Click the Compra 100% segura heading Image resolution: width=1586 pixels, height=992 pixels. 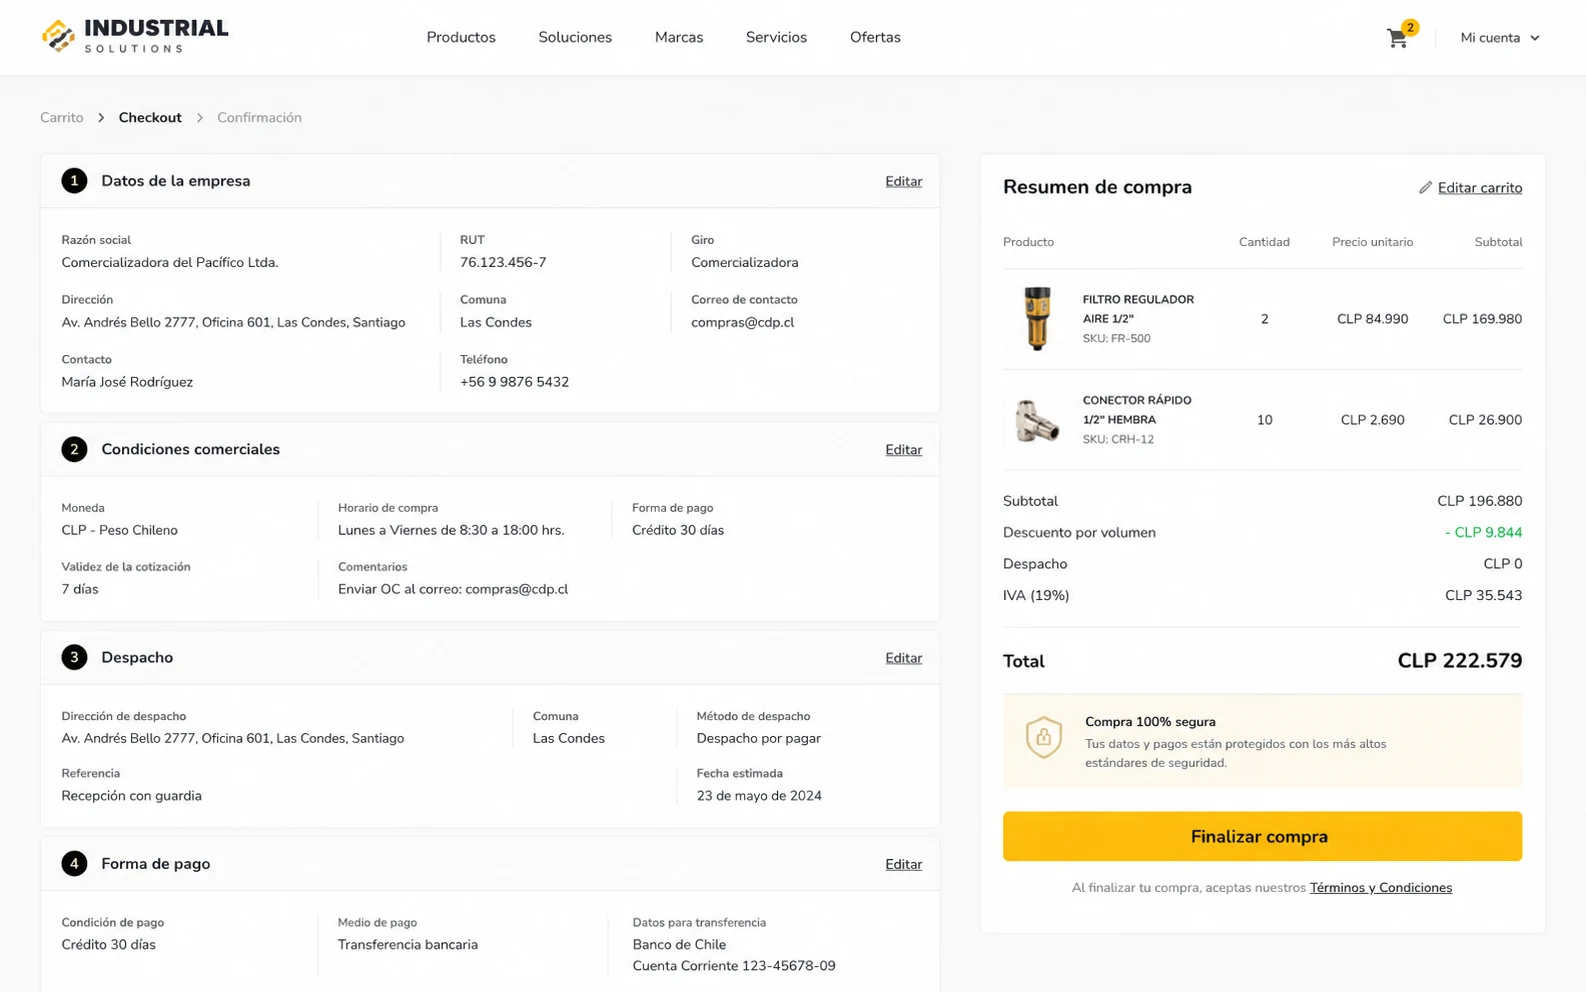[1150, 721]
